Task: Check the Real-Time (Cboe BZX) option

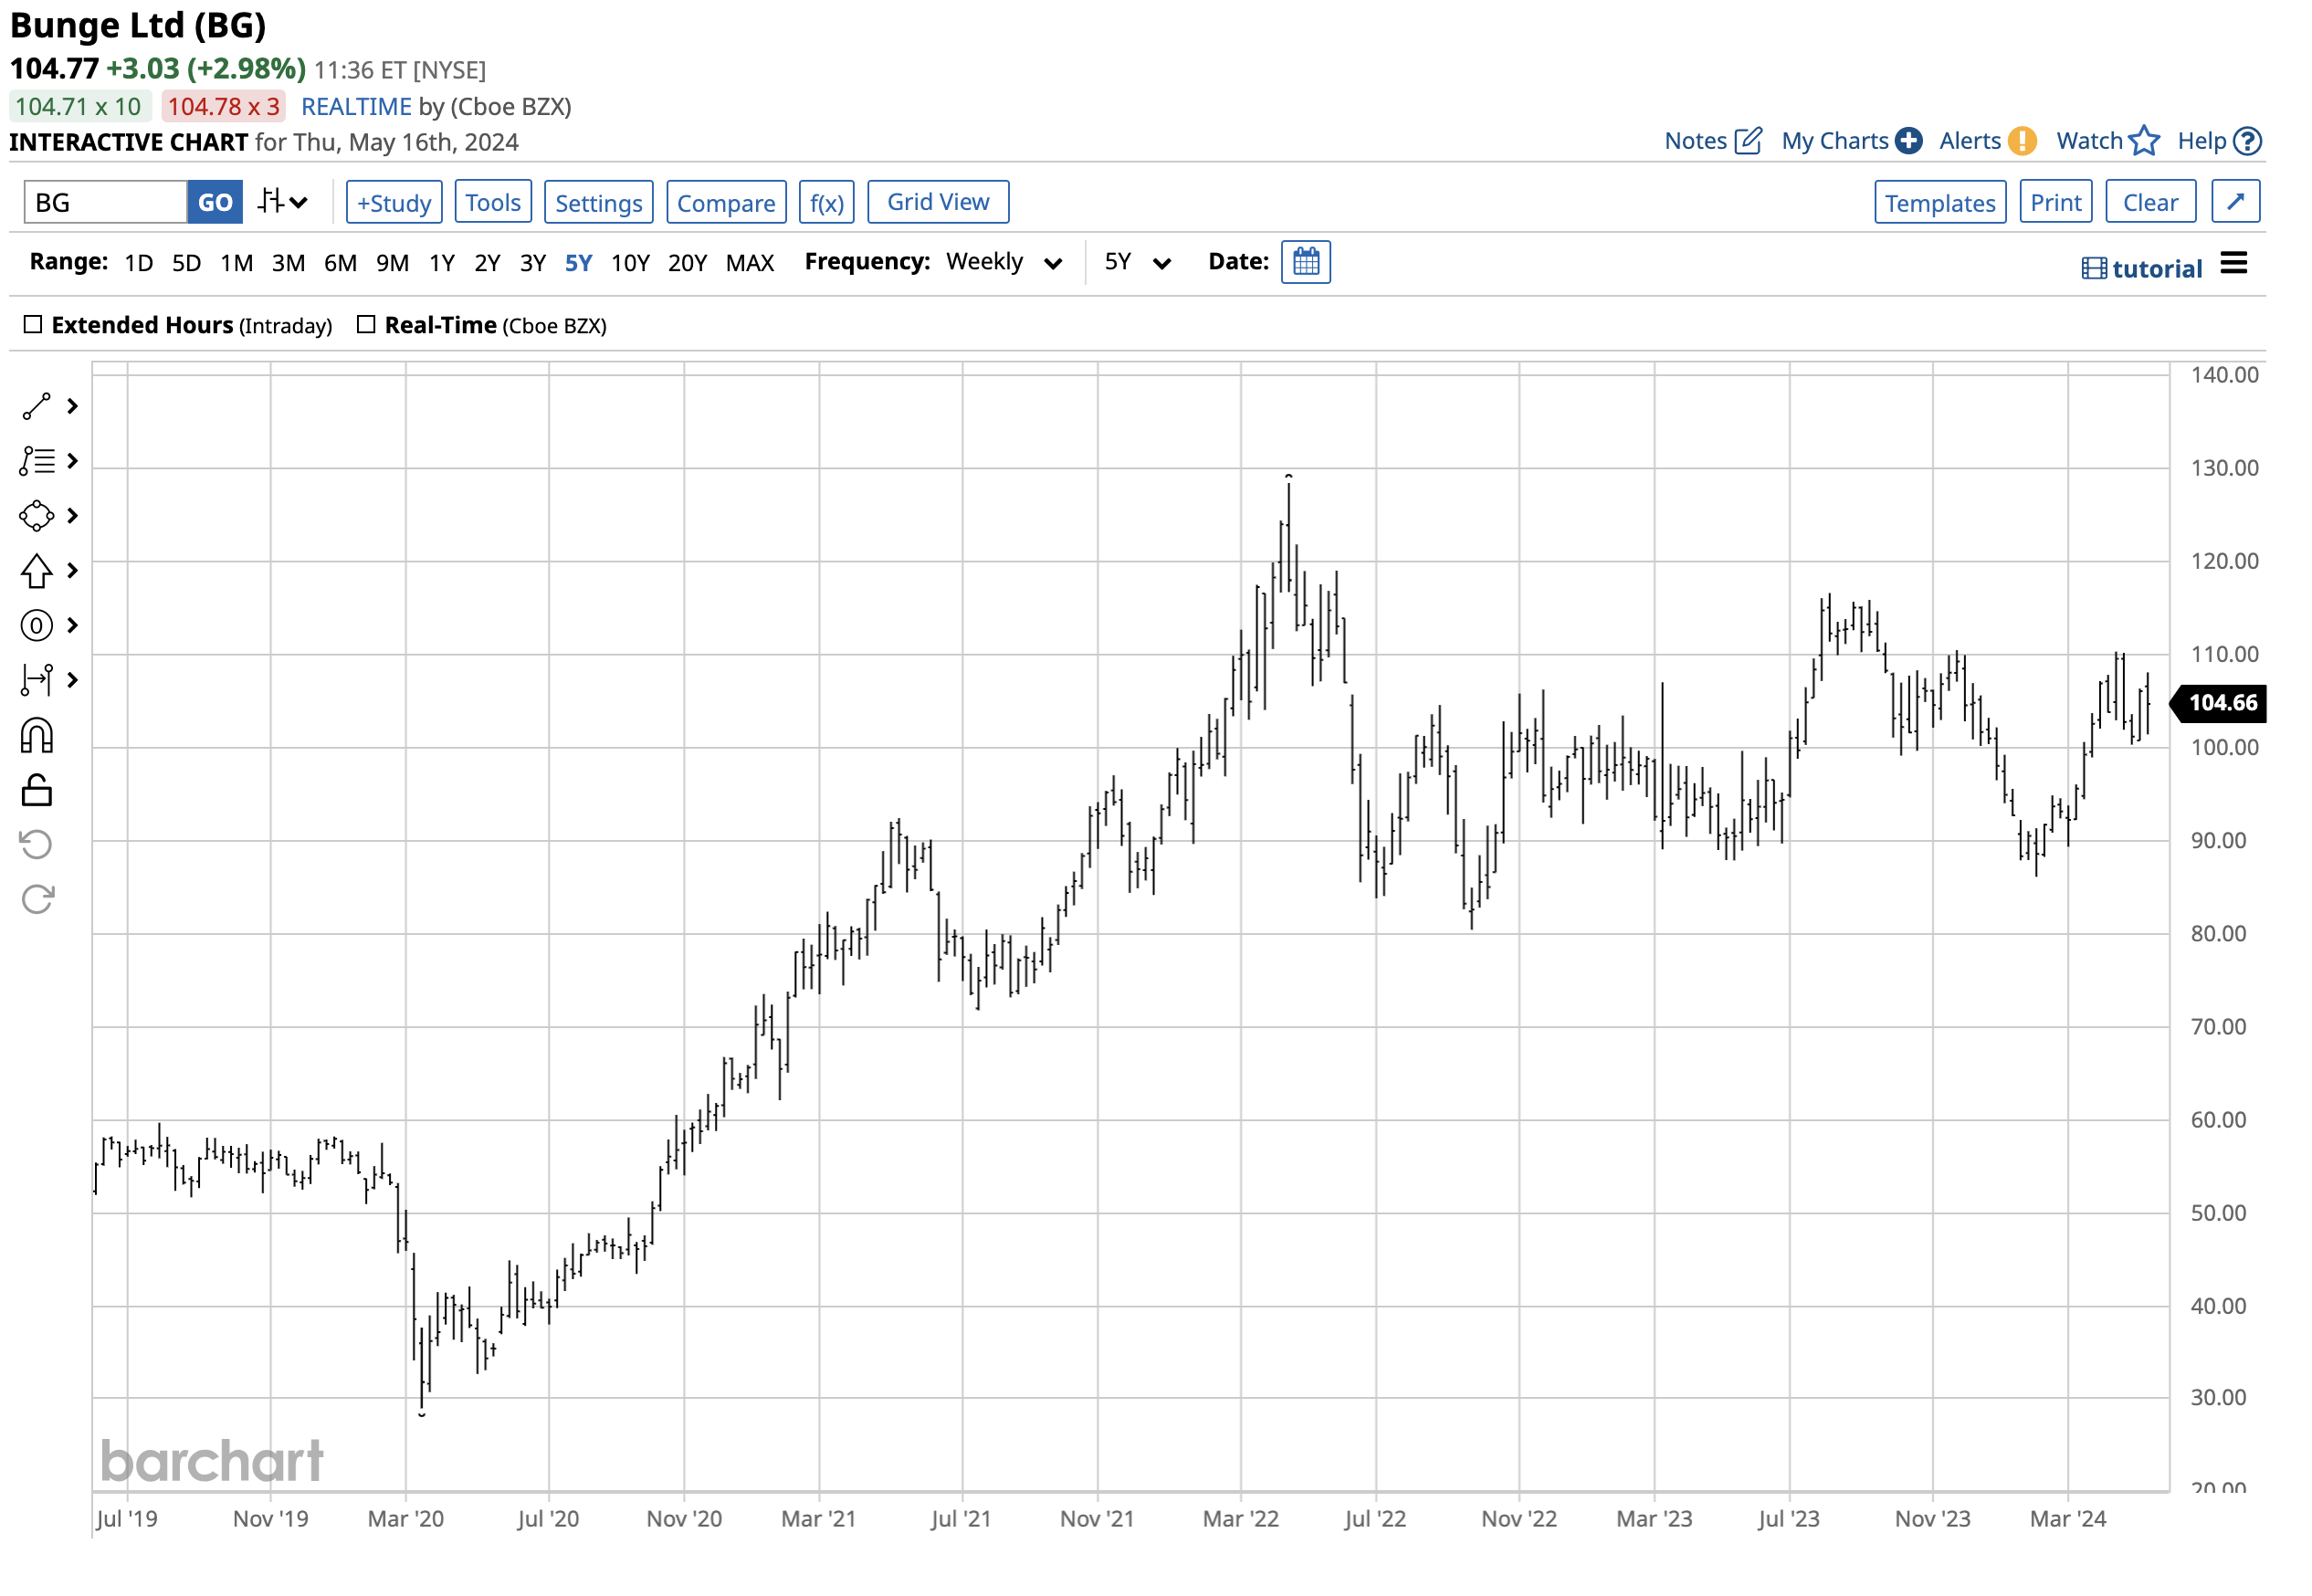Action: click(x=366, y=324)
